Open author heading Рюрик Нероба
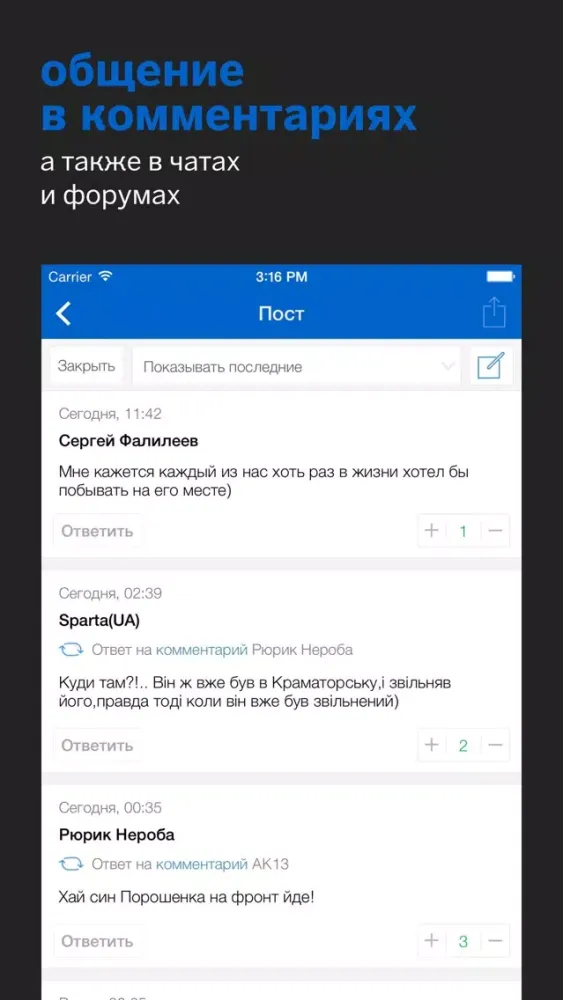The image size is (563, 1000). pos(116,835)
